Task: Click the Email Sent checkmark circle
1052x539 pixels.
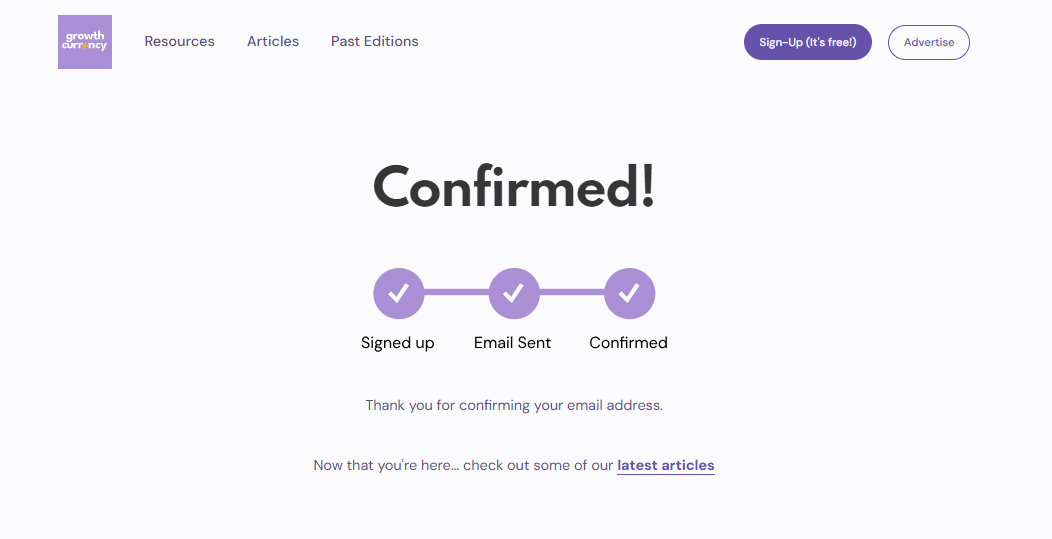Action: click(514, 293)
